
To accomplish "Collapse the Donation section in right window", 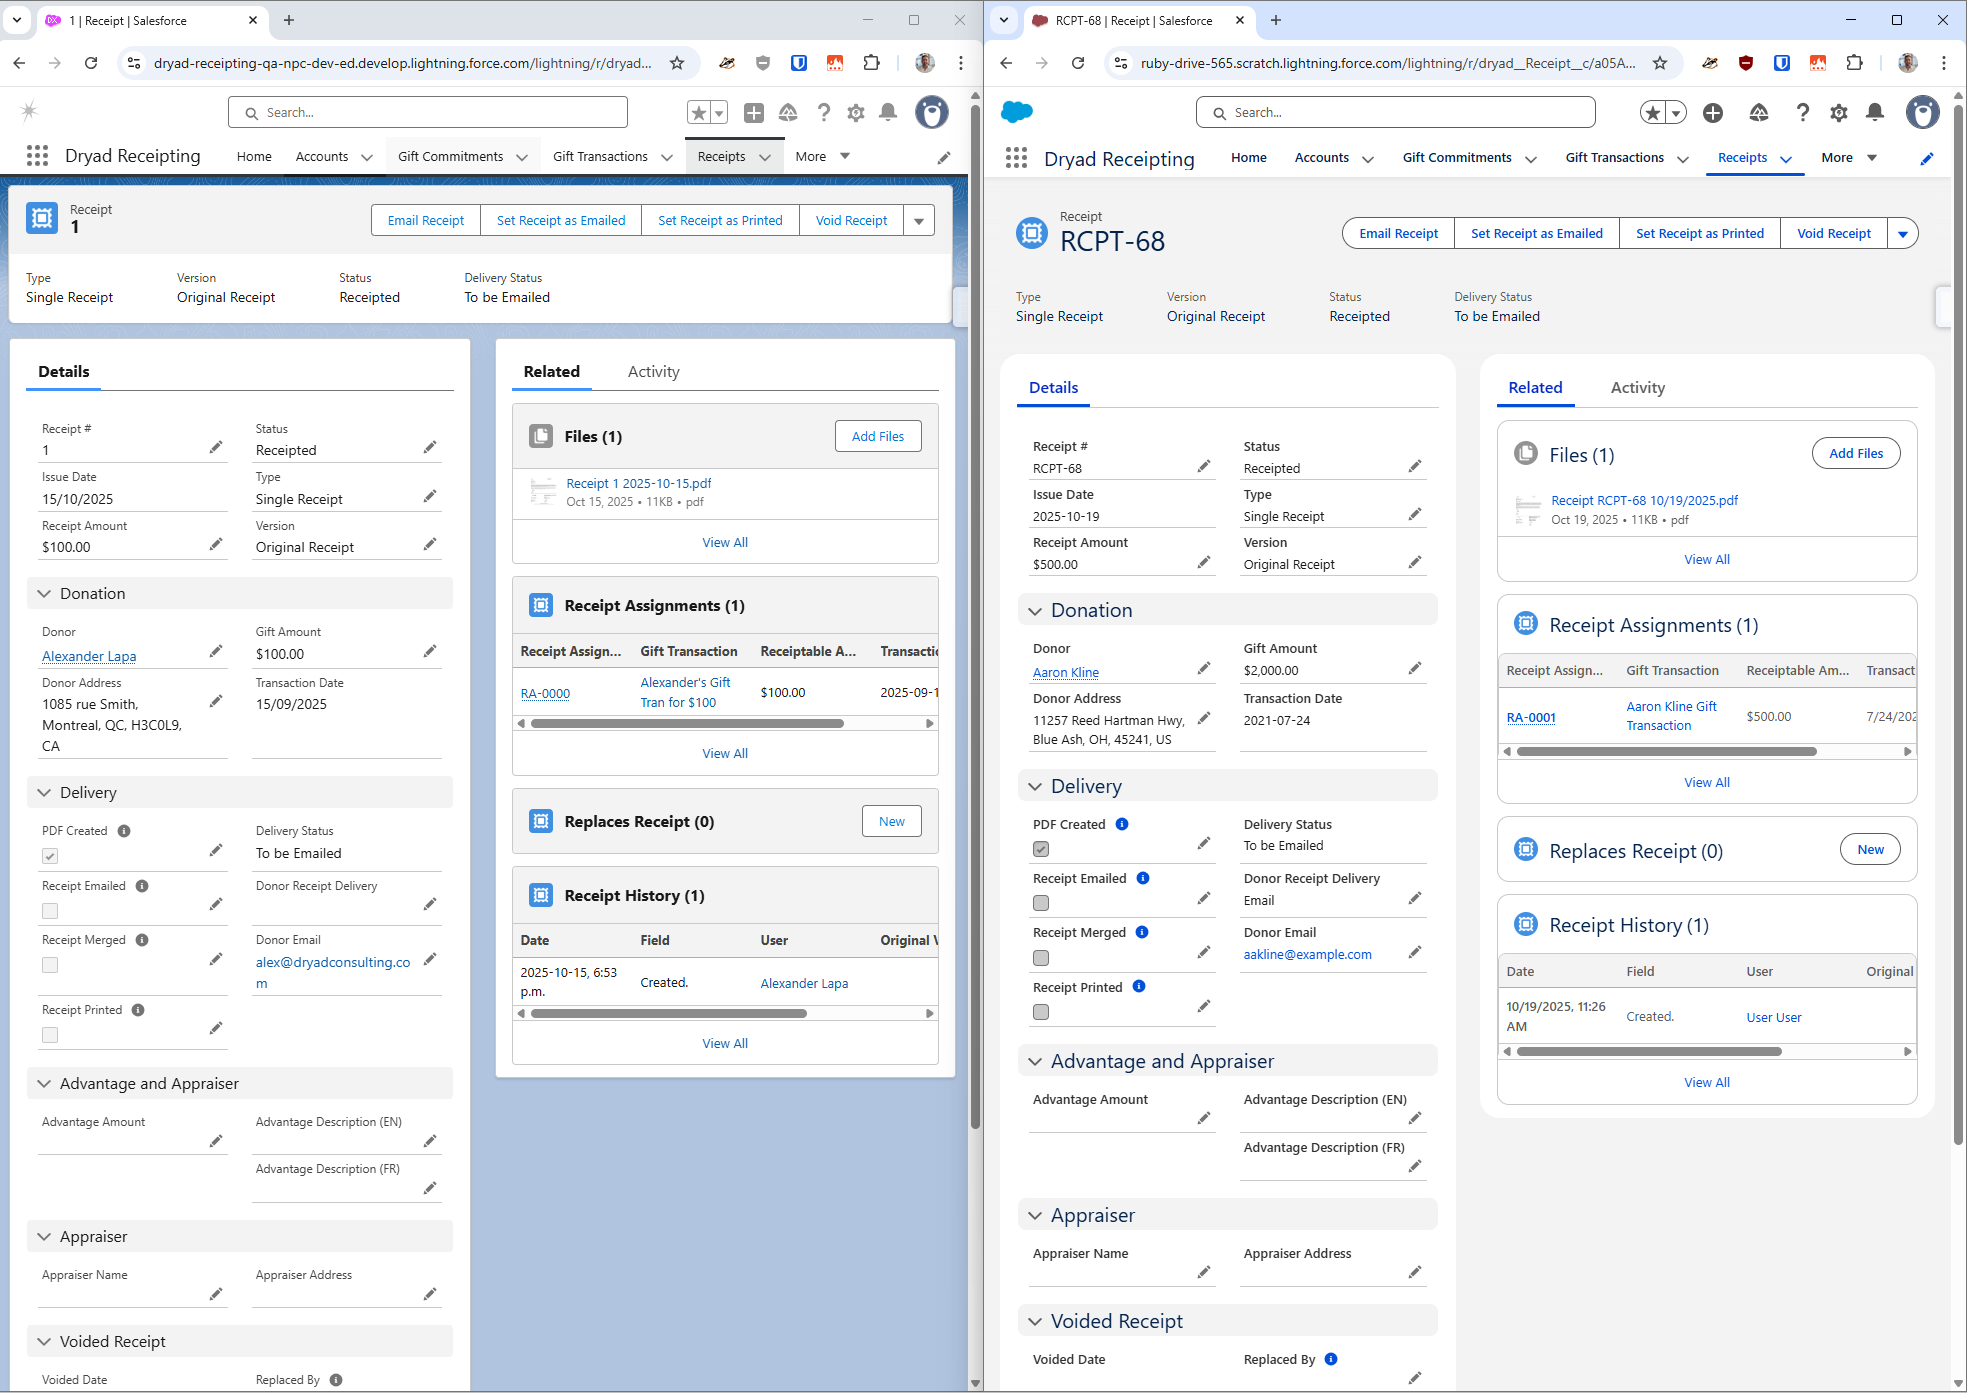I will tap(1036, 611).
